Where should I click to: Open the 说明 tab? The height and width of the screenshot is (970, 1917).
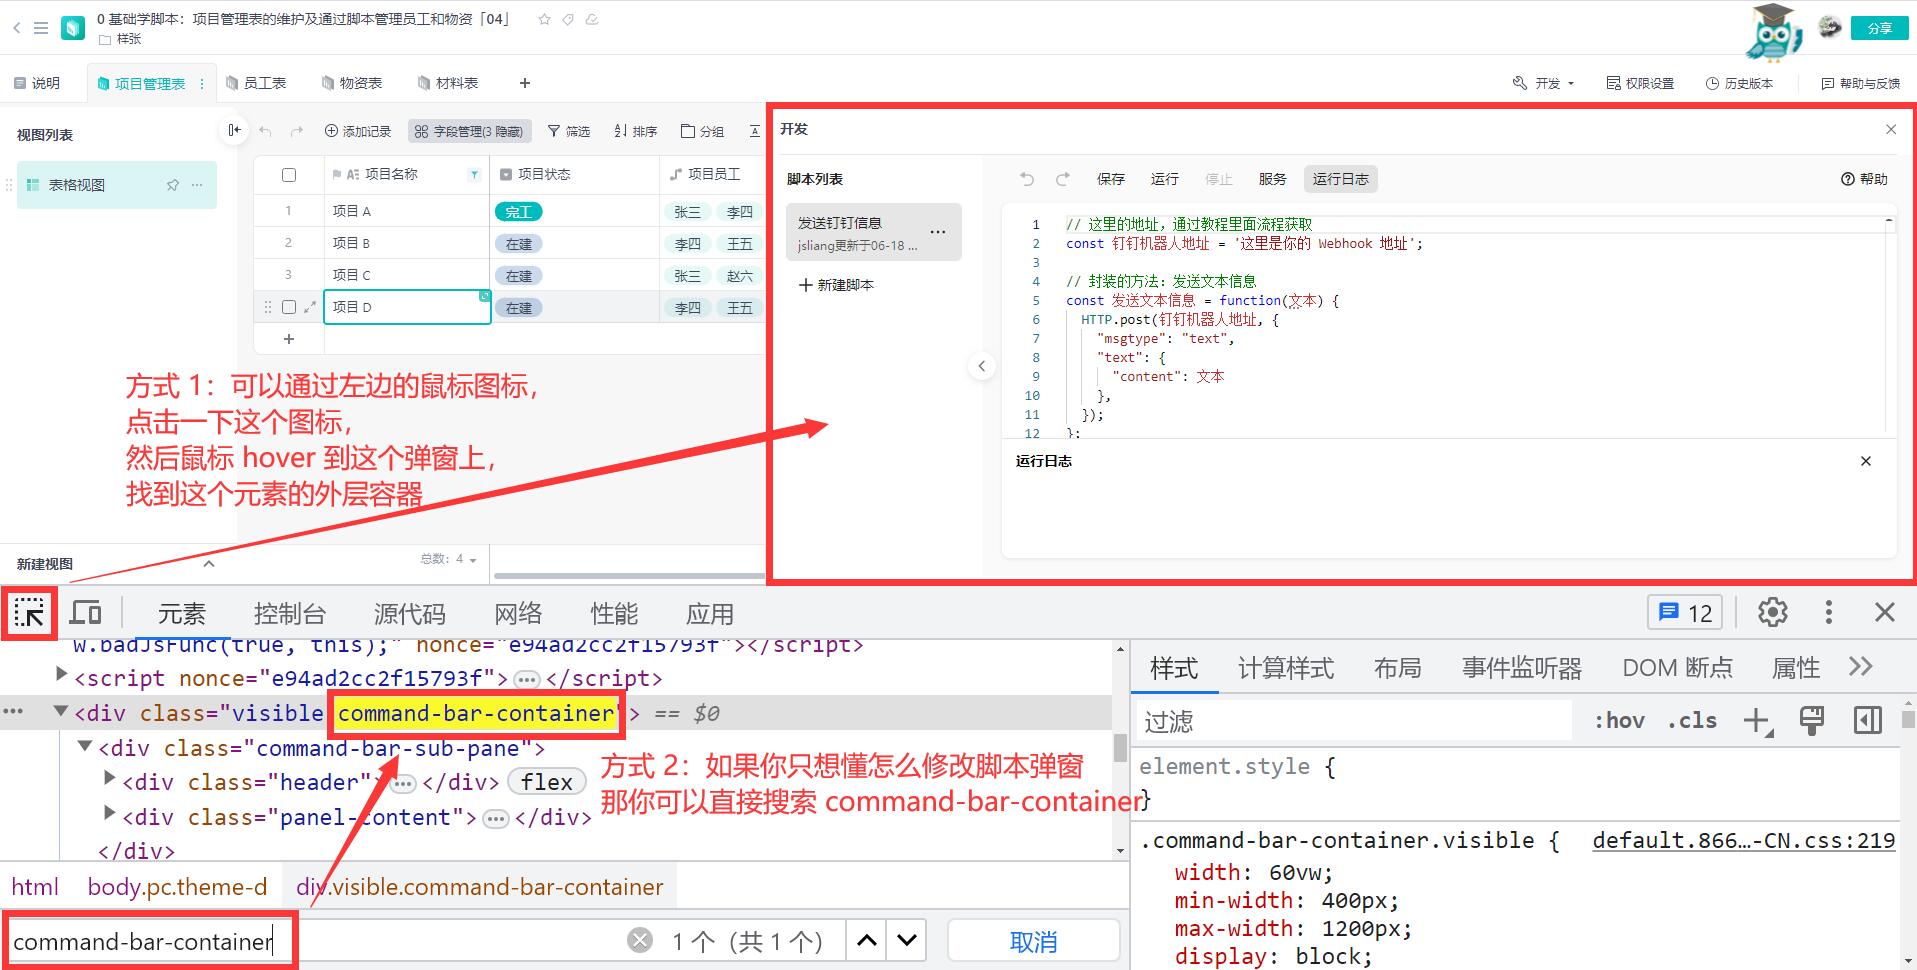pyautogui.click(x=37, y=83)
